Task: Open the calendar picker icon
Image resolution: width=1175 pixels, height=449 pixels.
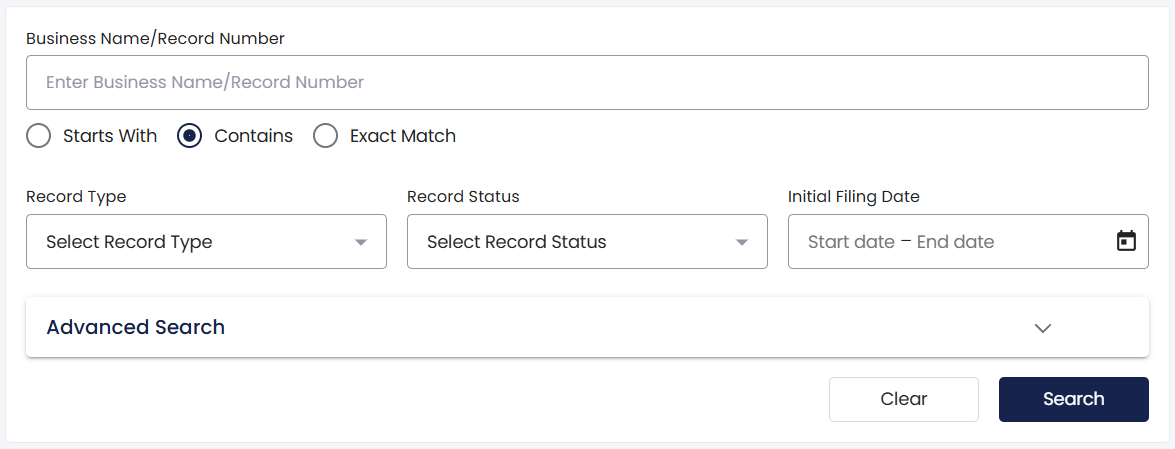Action: [x=1126, y=241]
